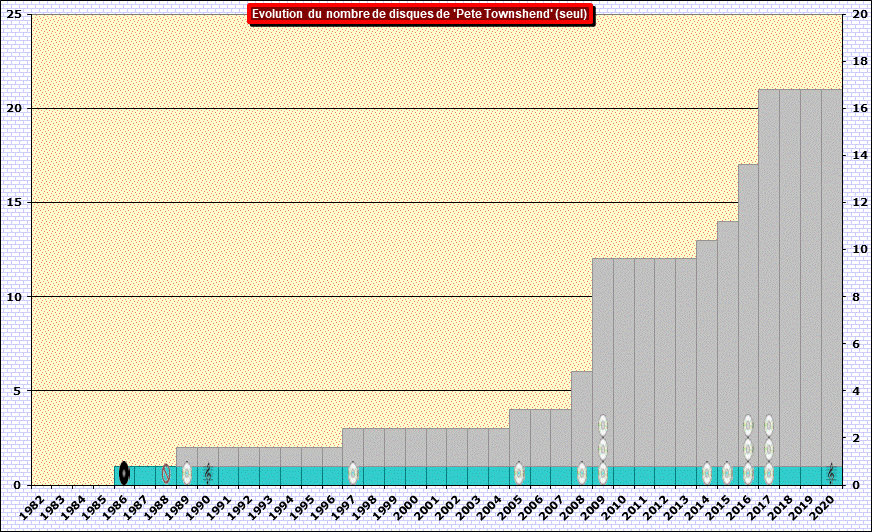Click the turquoise band at year 2001
This screenshot has width=872, height=532.
[x=436, y=475]
